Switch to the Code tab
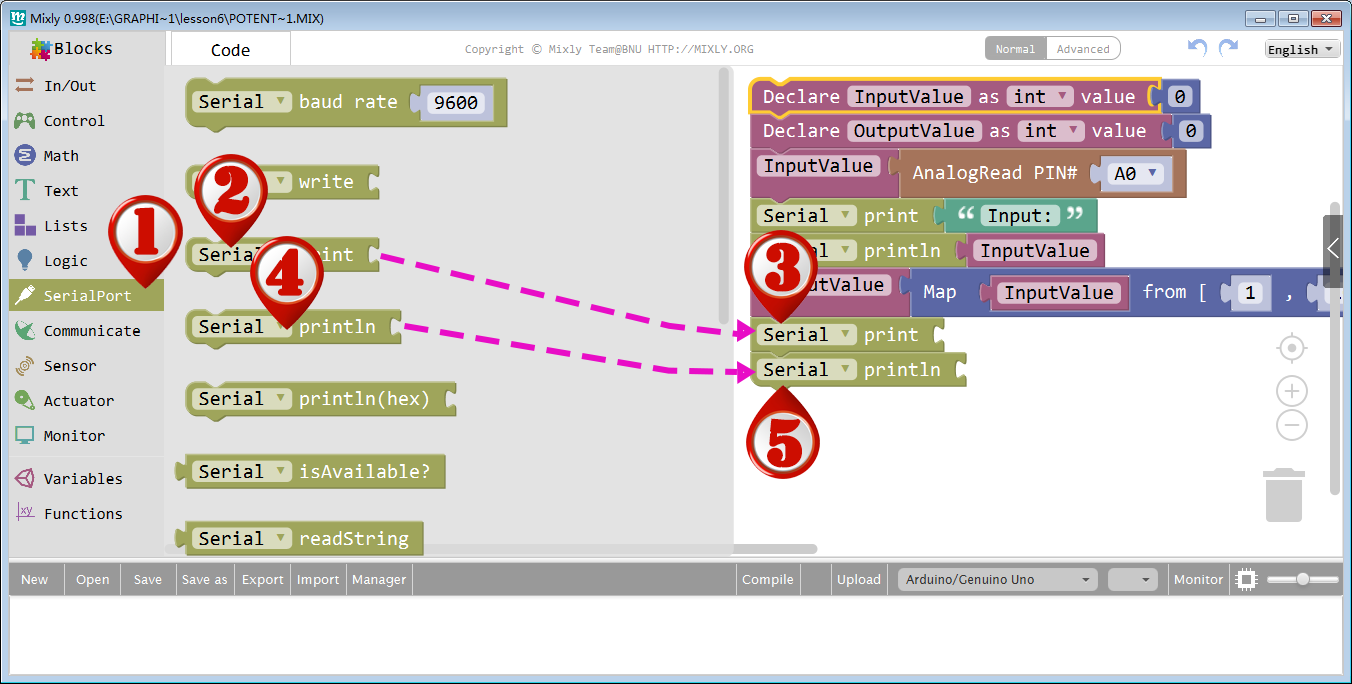 point(231,50)
